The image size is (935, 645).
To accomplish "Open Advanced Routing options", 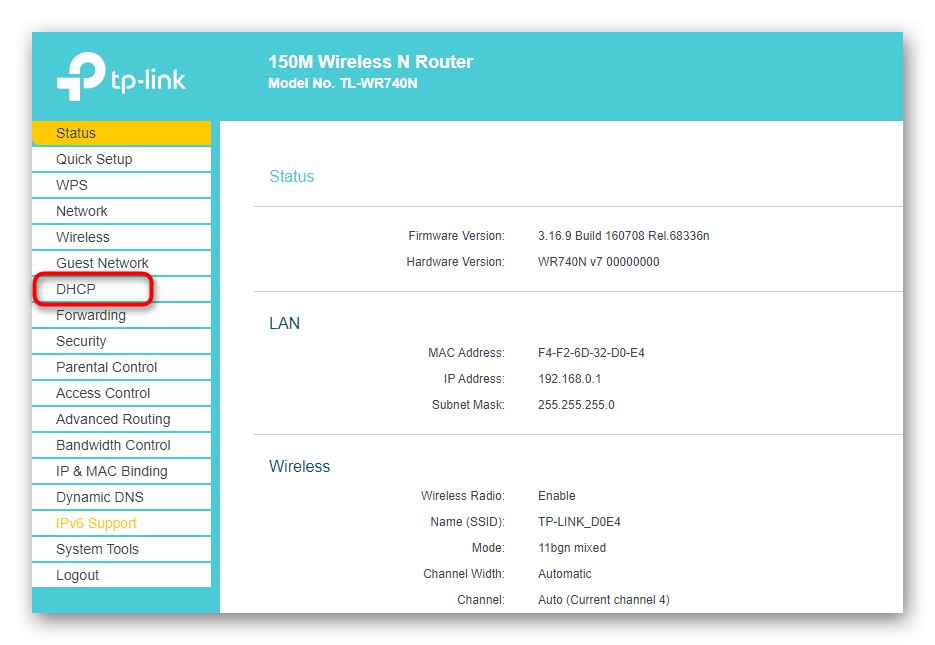I will point(110,419).
